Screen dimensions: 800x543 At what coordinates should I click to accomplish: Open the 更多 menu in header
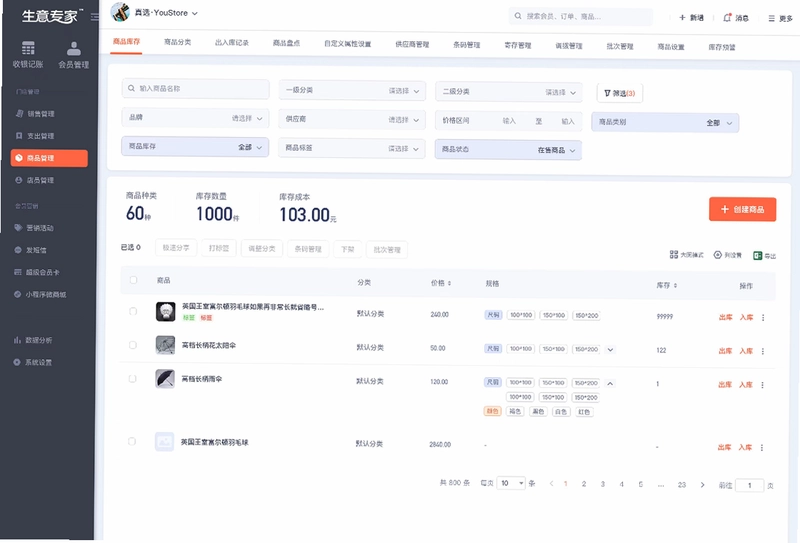point(780,18)
